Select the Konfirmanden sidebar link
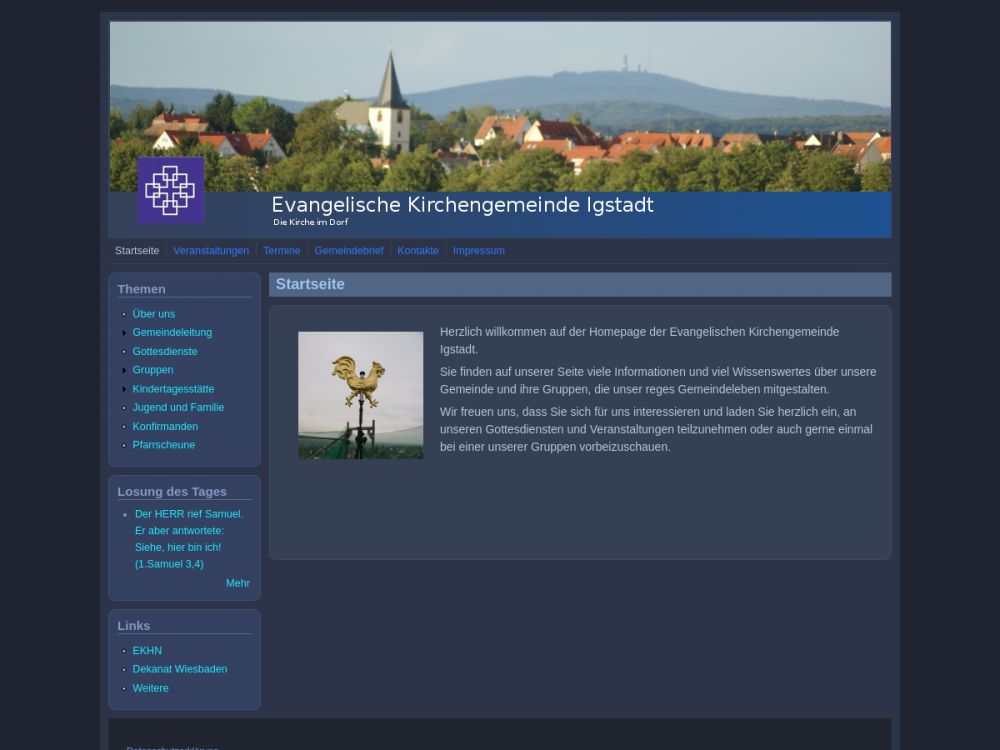This screenshot has height=750, width=1000. (165, 427)
